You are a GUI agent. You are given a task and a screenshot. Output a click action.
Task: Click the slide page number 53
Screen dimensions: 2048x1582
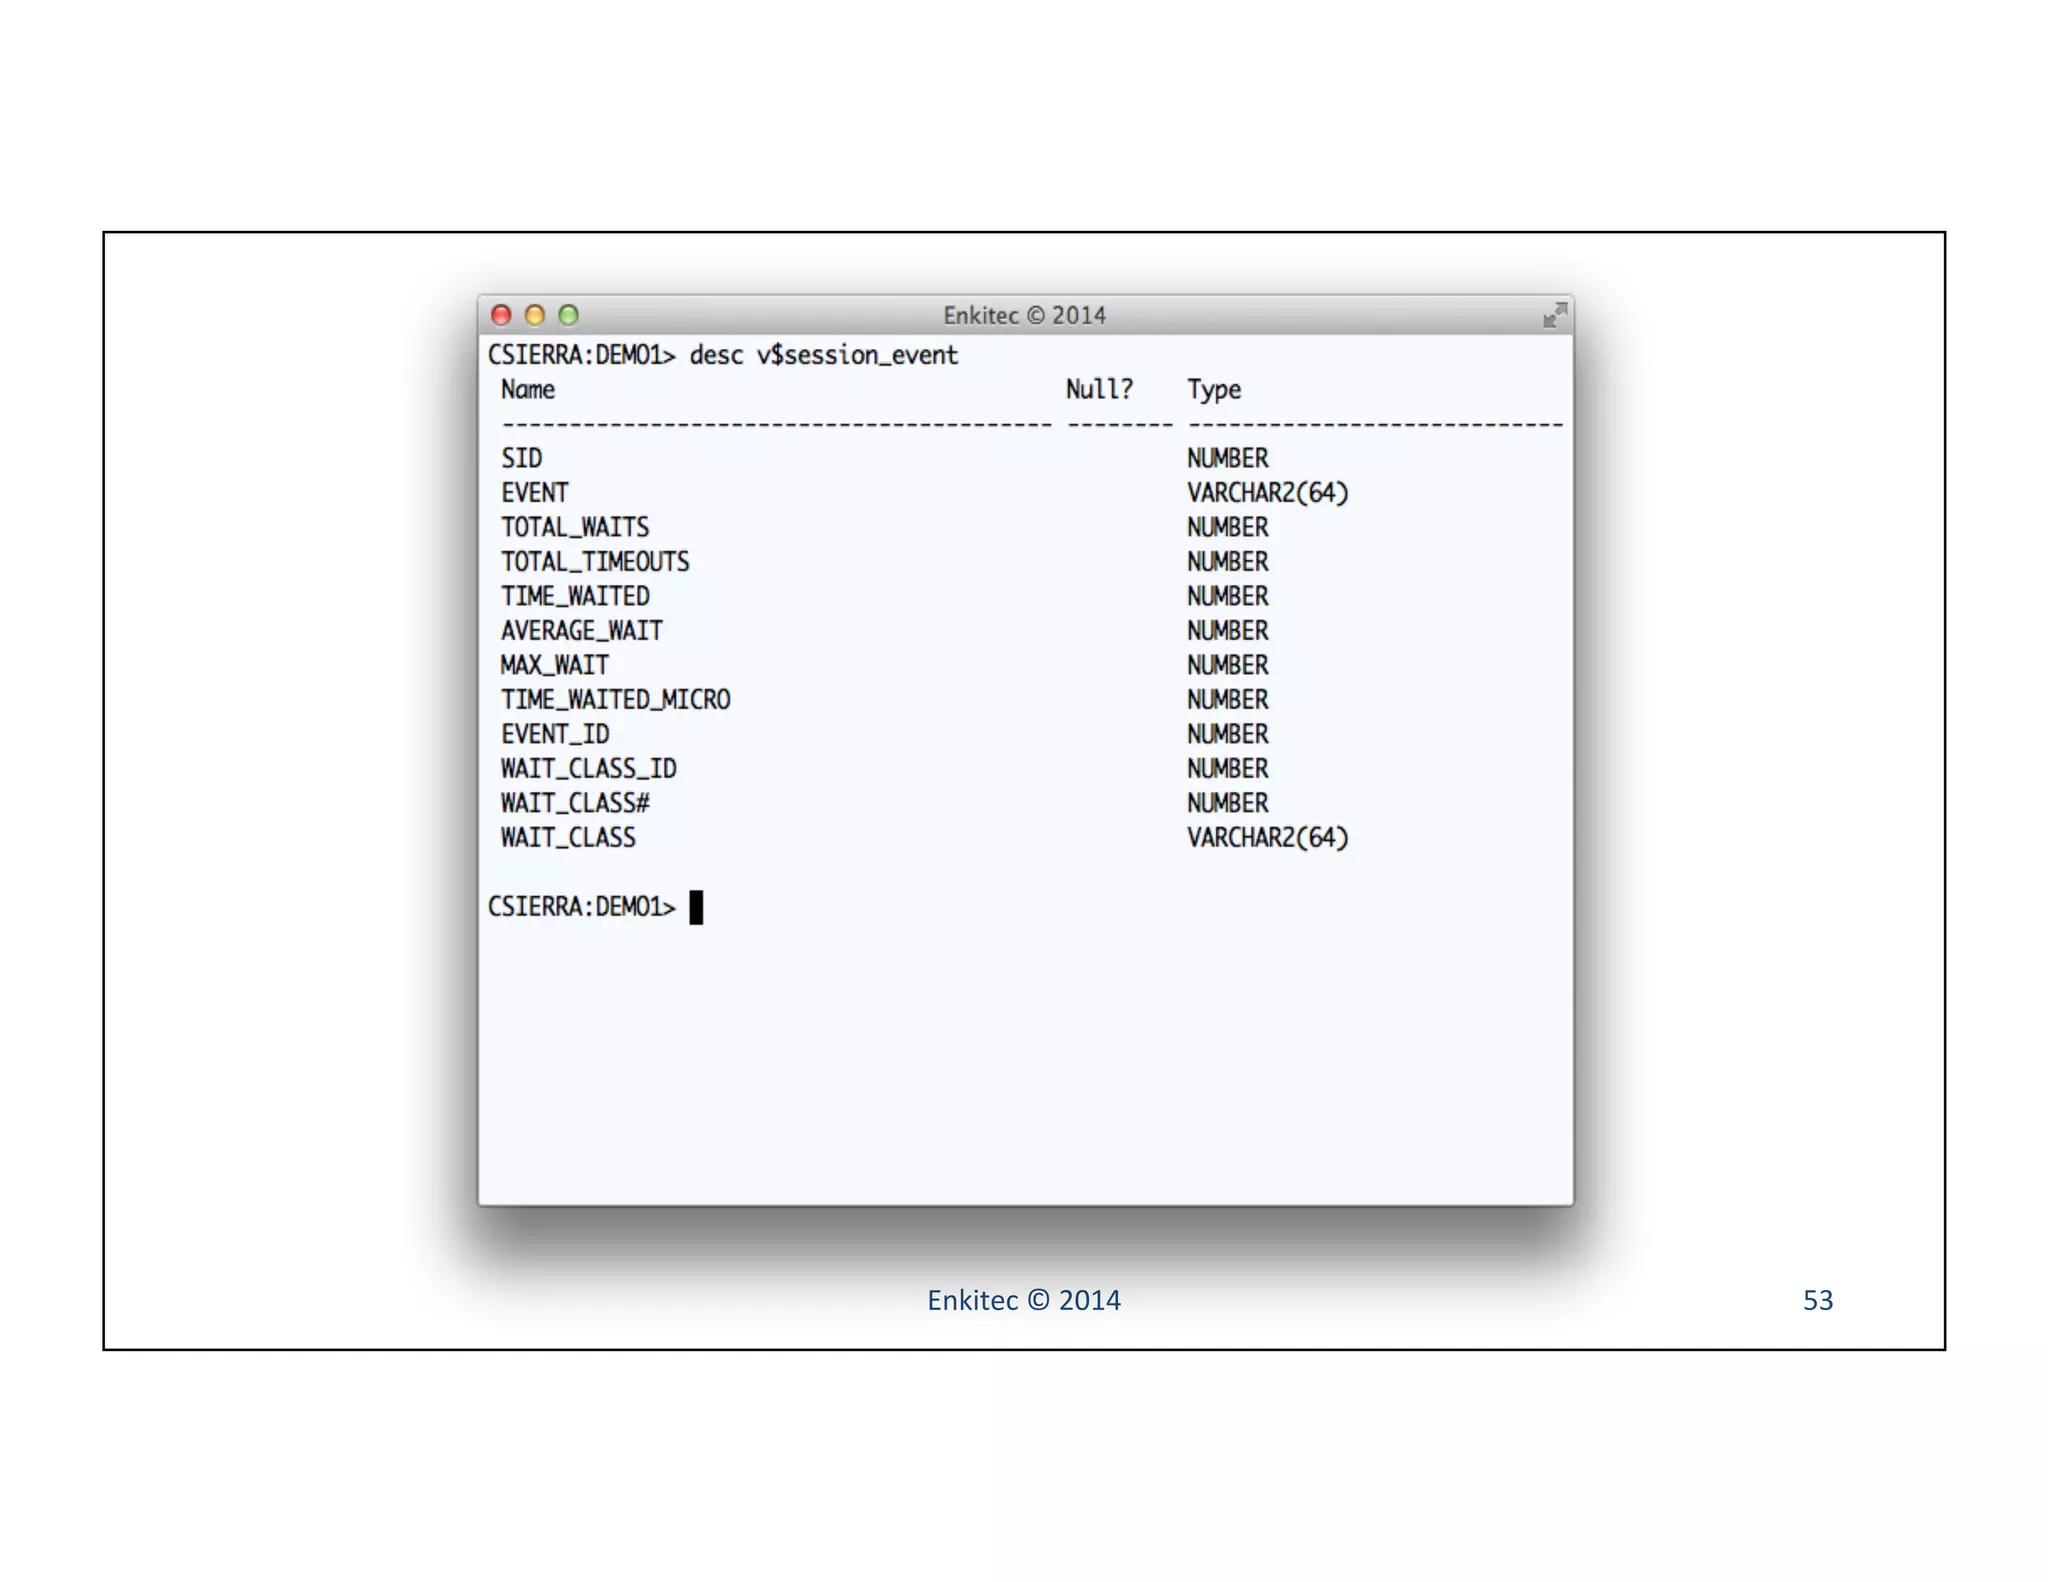coord(1817,1300)
